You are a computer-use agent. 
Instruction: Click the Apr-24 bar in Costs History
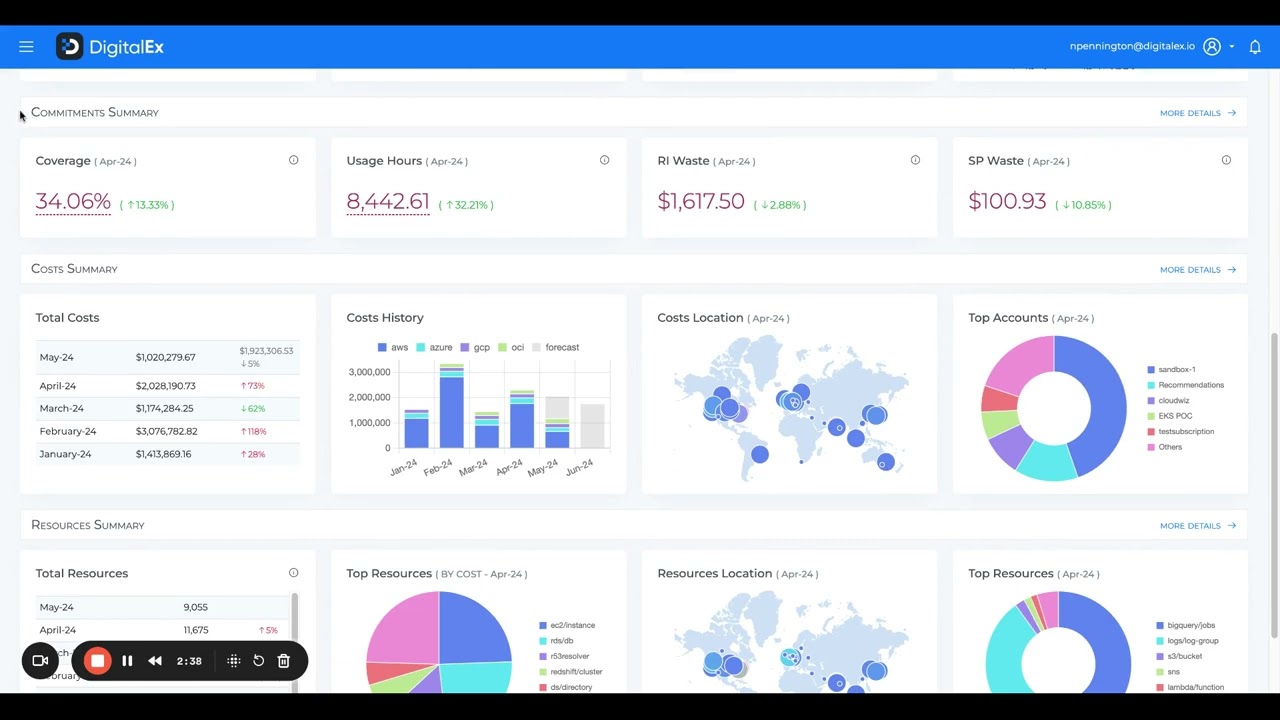pyautogui.click(x=522, y=419)
